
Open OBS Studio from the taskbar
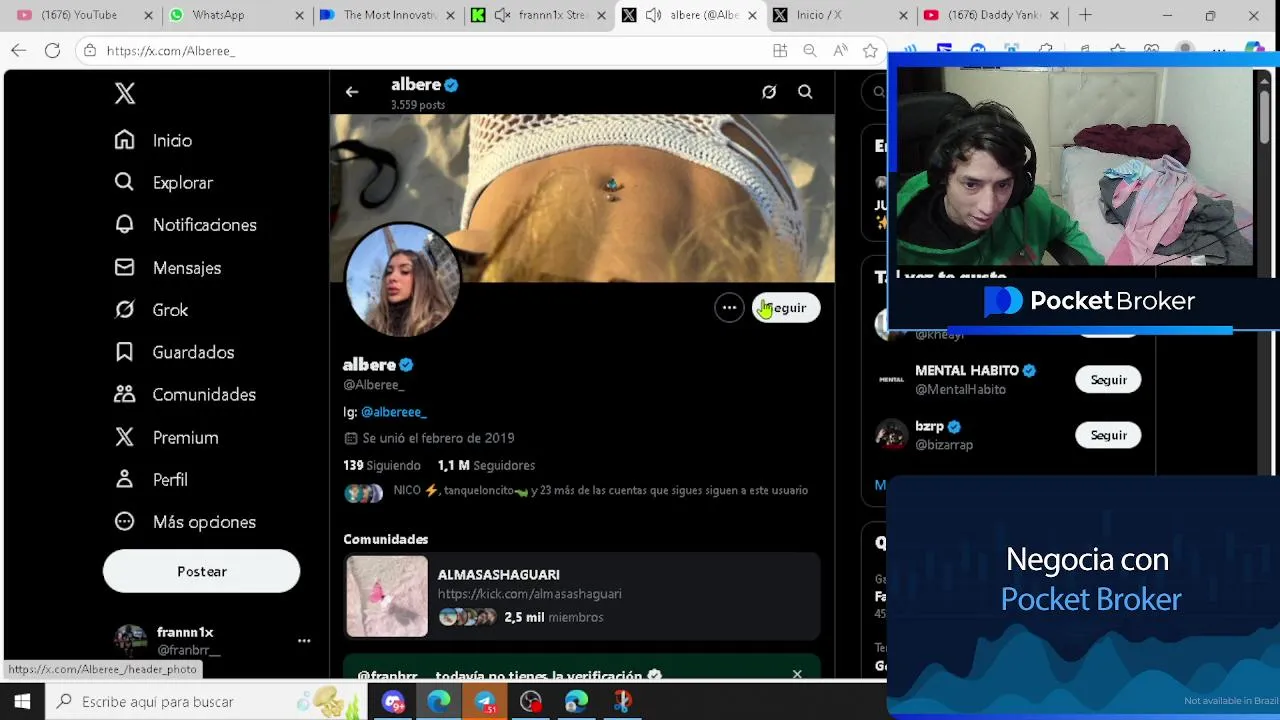tap(531, 702)
